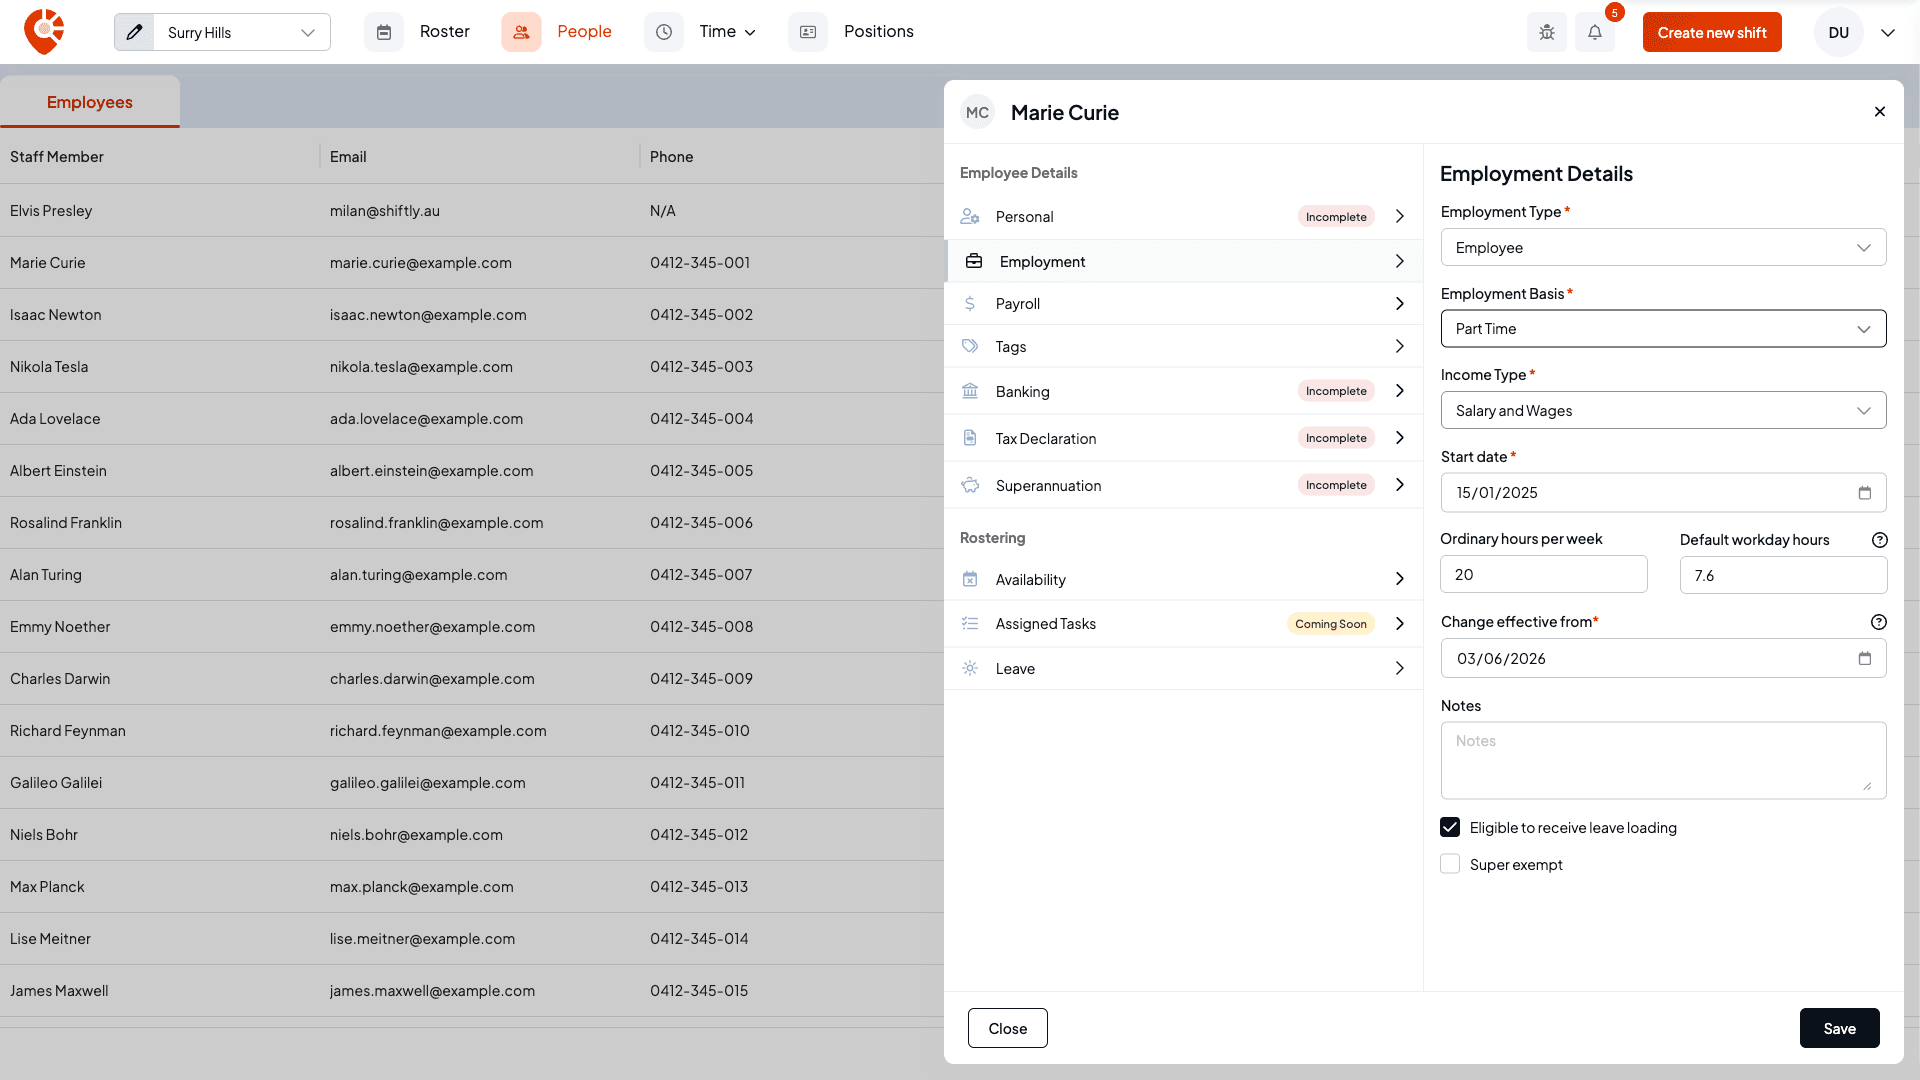Open the Employment Basis dropdown
Image resolution: width=1920 pixels, height=1080 pixels.
click(1663, 328)
